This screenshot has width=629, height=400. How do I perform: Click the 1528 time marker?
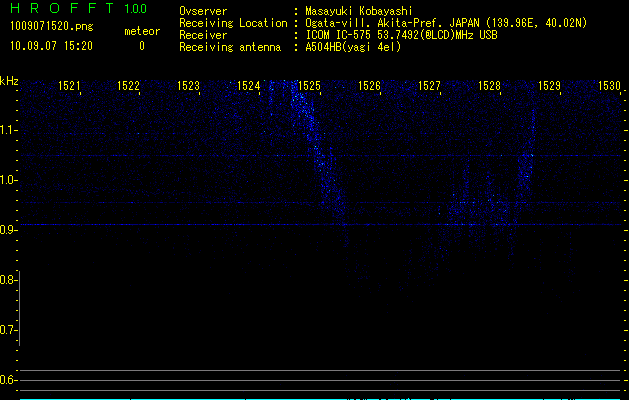click(x=489, y=86)
